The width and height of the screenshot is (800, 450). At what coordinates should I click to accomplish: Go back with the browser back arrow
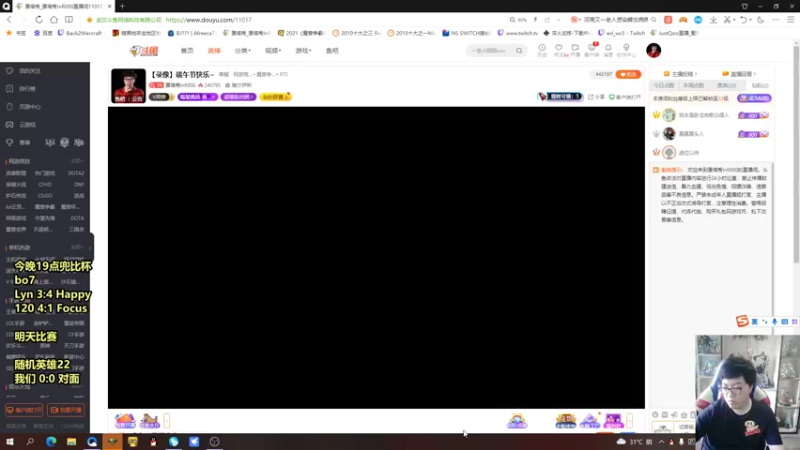(x=9, y=19)
